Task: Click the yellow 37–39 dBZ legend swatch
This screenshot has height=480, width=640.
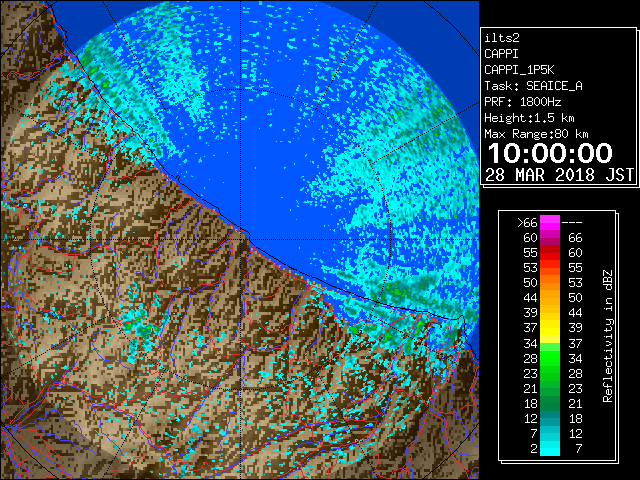Action: point(550,328)
